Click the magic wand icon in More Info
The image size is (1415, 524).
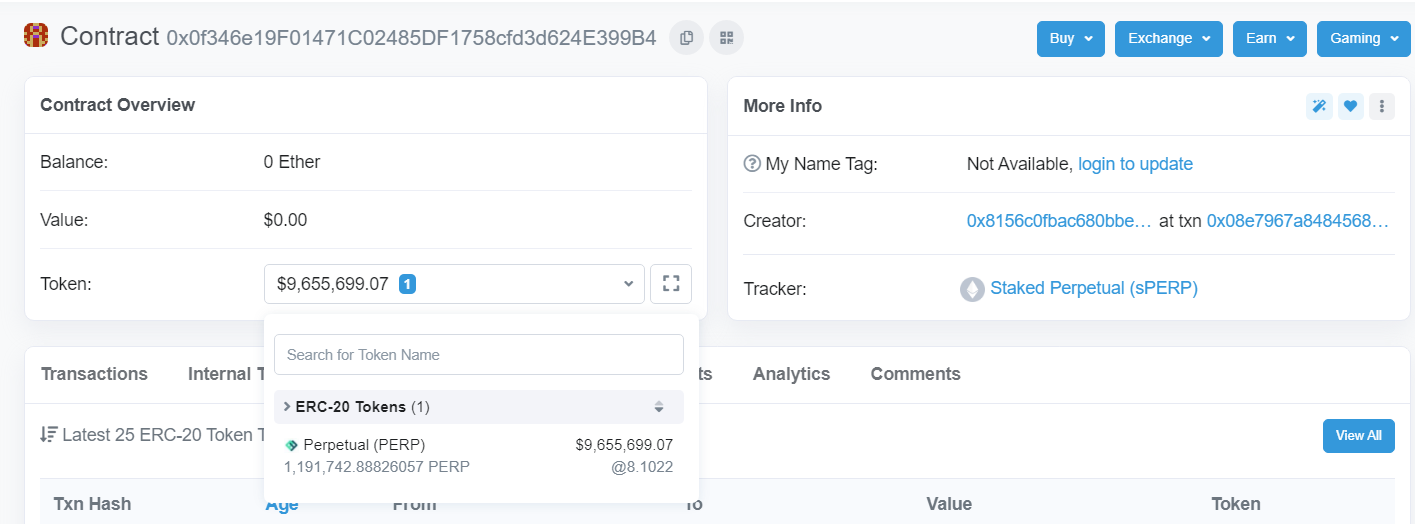1319,106
